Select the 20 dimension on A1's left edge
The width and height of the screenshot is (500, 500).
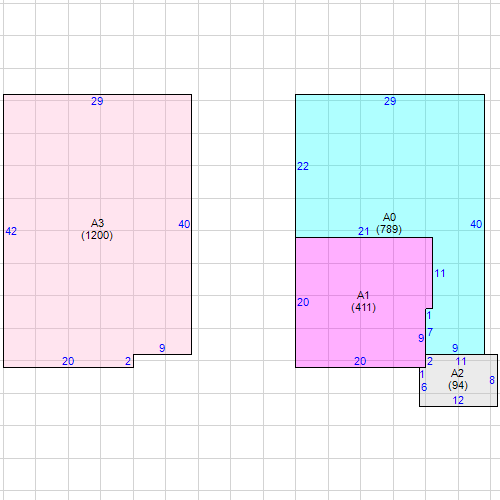[303, 302]
